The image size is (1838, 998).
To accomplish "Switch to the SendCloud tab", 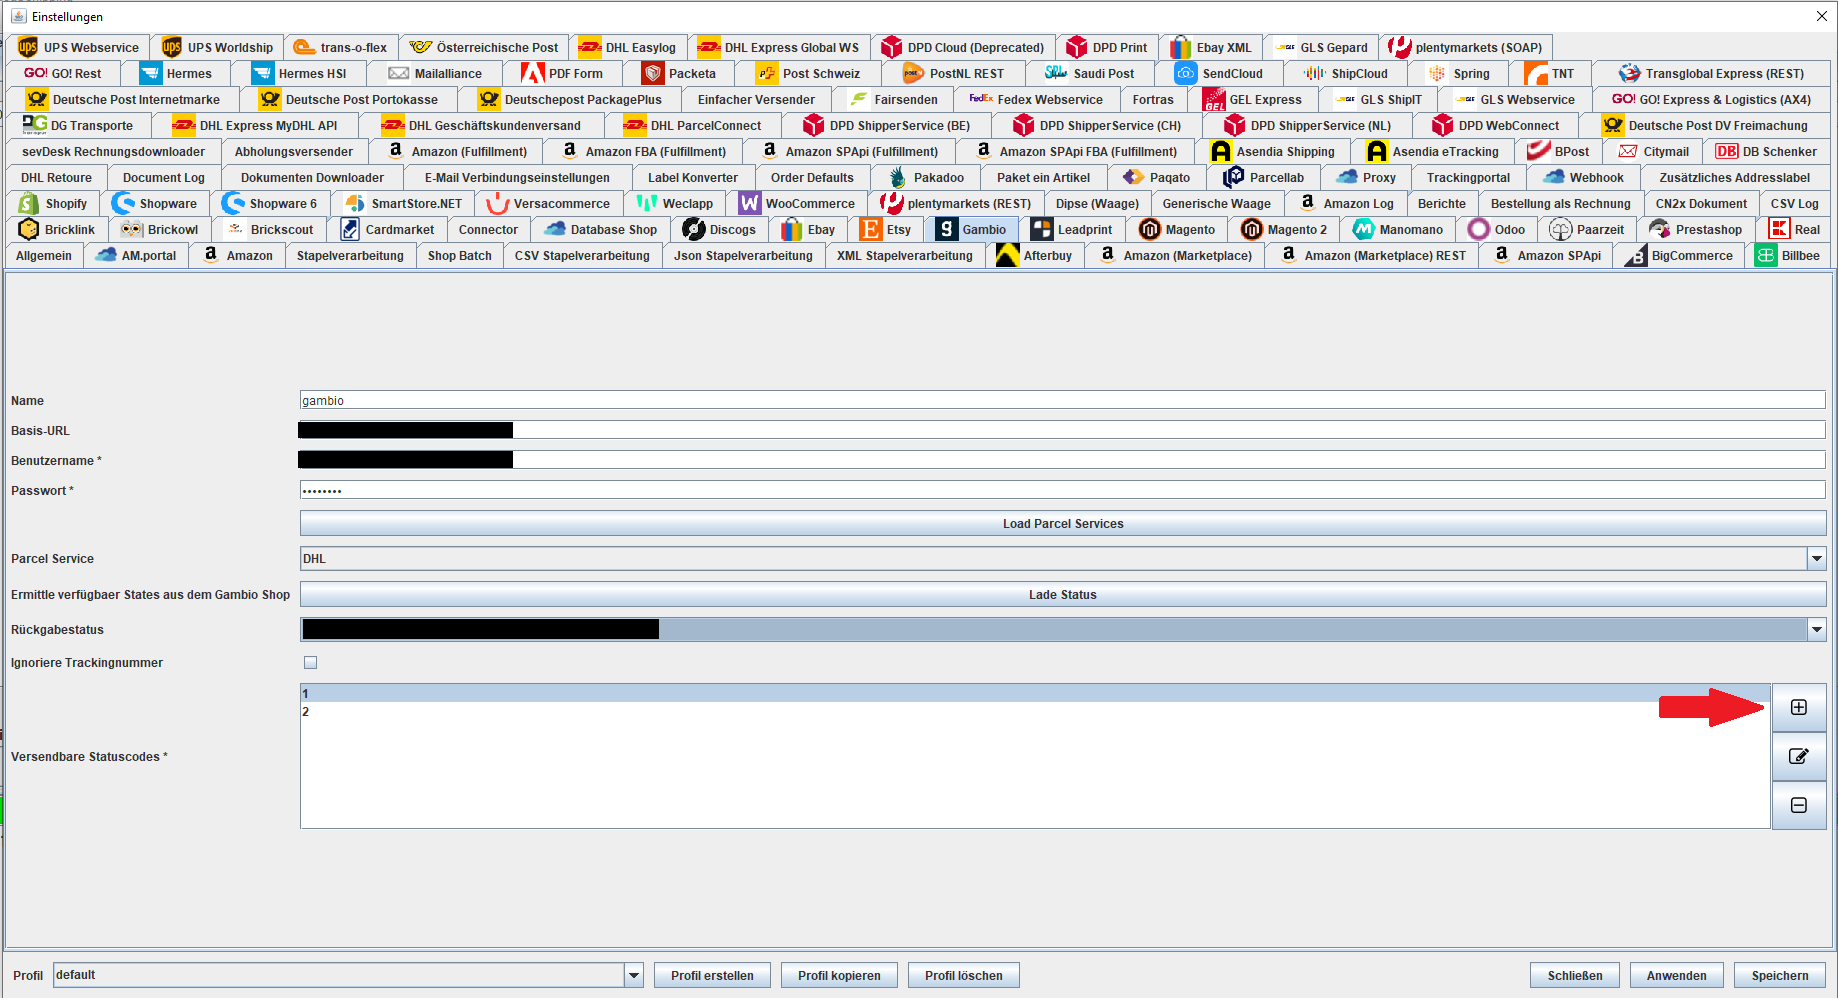I will click(1219, 73).
